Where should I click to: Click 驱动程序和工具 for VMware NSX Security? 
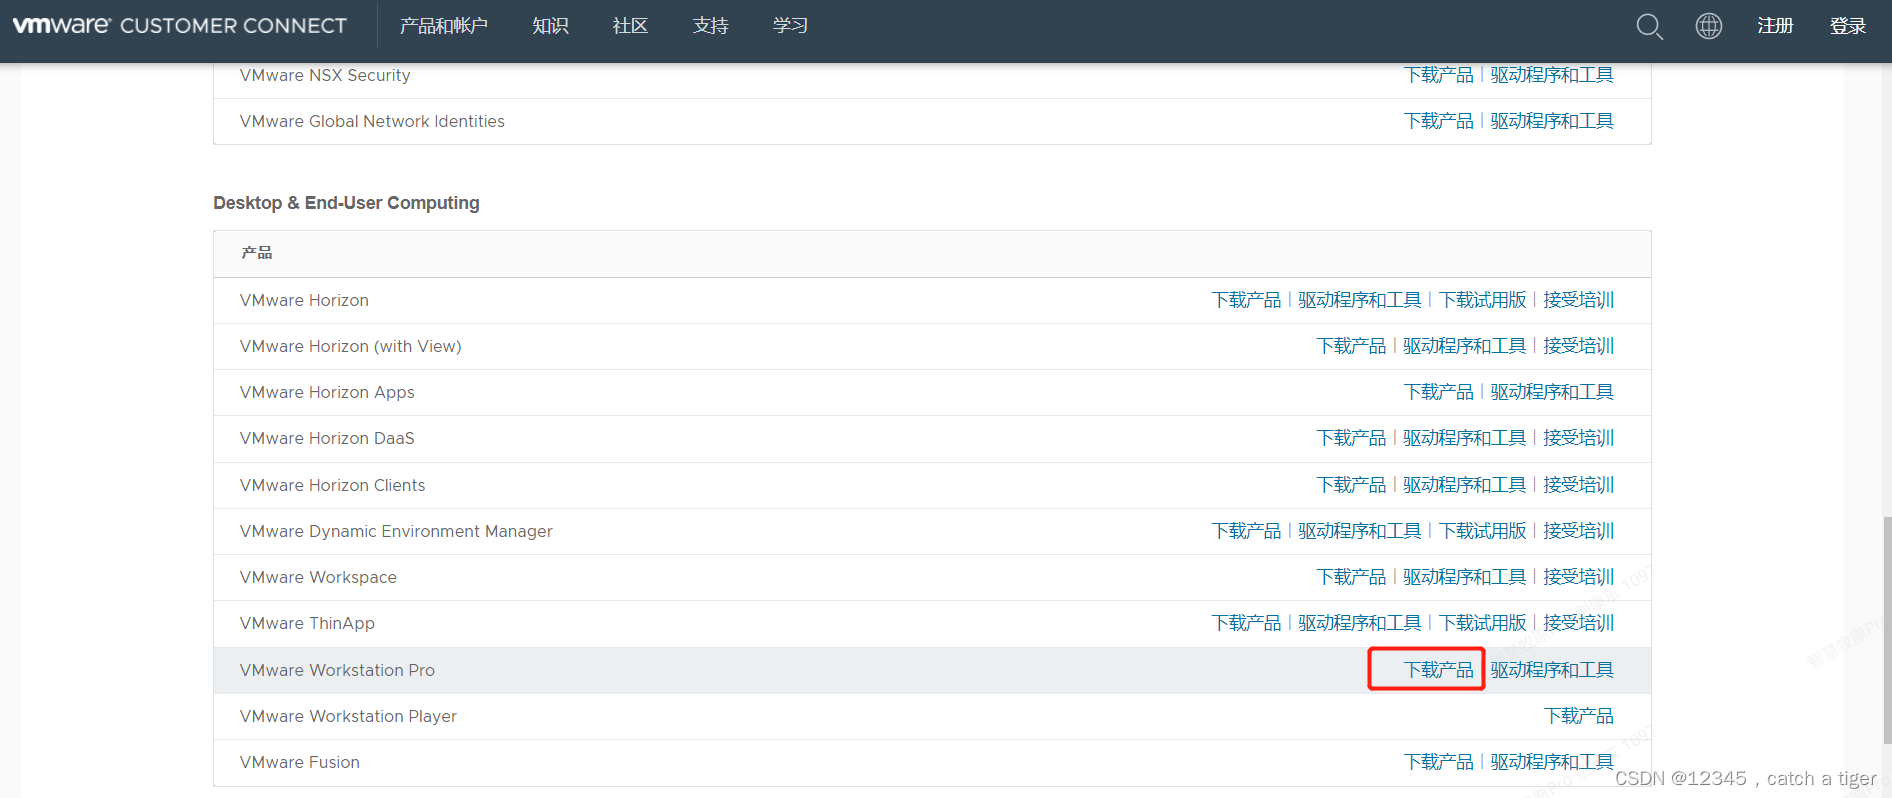[x=1552, y=75]
